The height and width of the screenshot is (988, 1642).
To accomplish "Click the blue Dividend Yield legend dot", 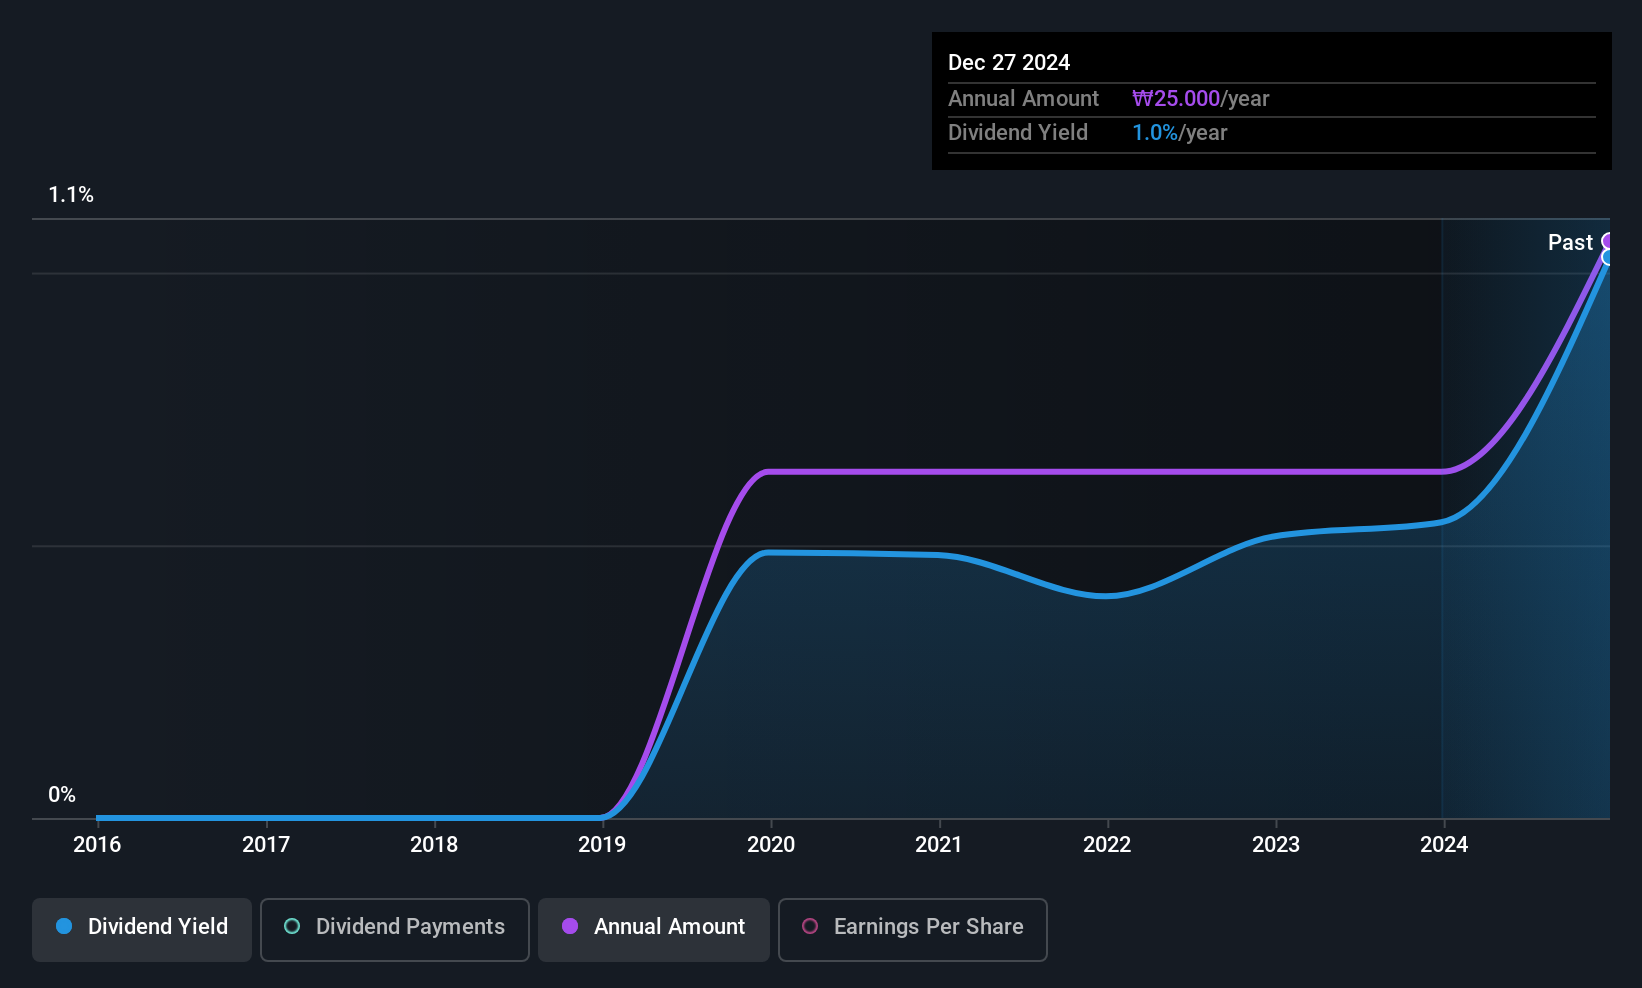I will (64, 926).
